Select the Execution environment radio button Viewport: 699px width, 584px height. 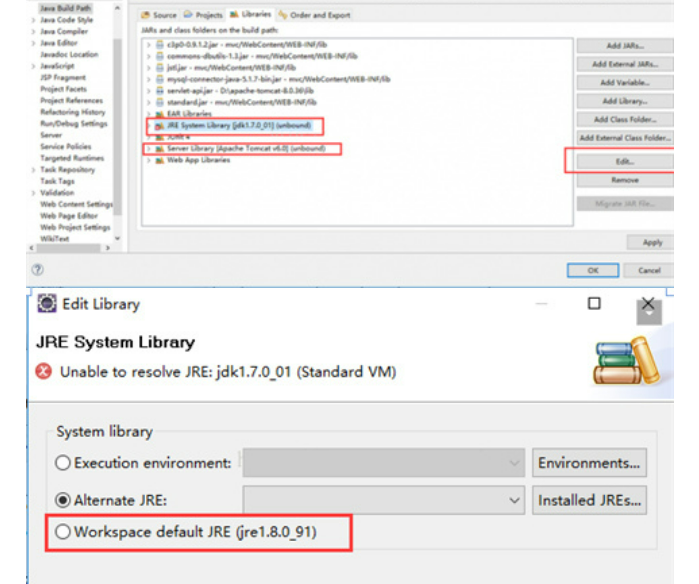(64, 463)
